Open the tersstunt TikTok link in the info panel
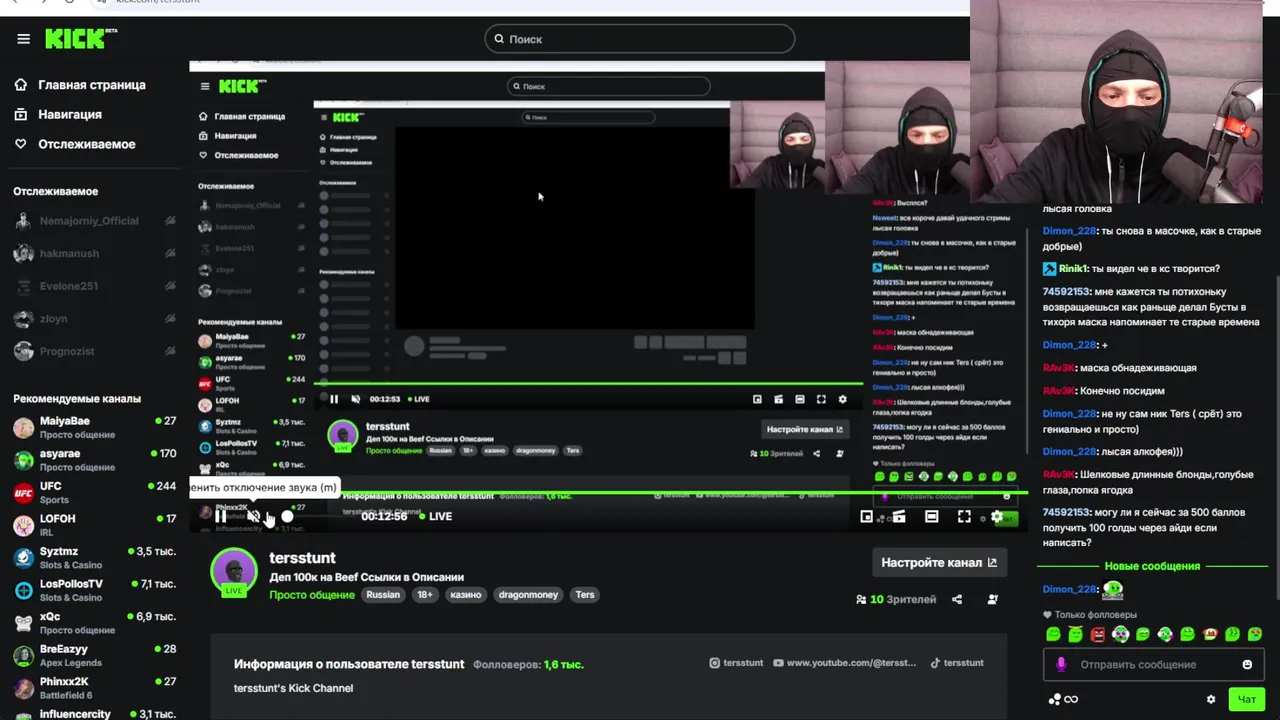The image size is (1280, 720). point(957,663)
